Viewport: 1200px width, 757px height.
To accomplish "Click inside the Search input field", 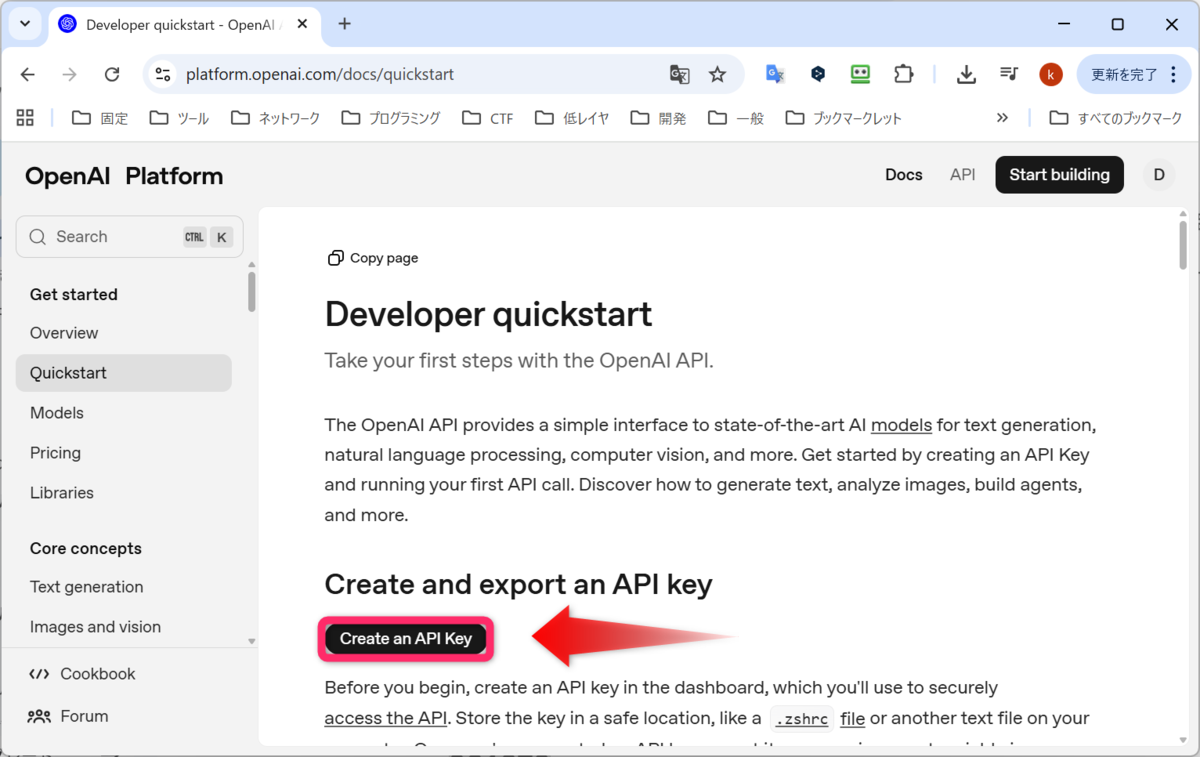I will pos(110,236).
